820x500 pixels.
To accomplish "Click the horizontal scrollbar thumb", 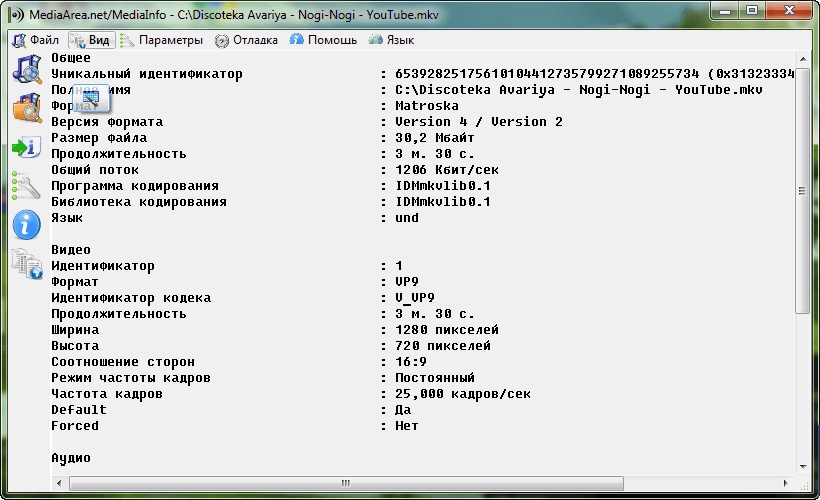I will click(x=346, y=483).
